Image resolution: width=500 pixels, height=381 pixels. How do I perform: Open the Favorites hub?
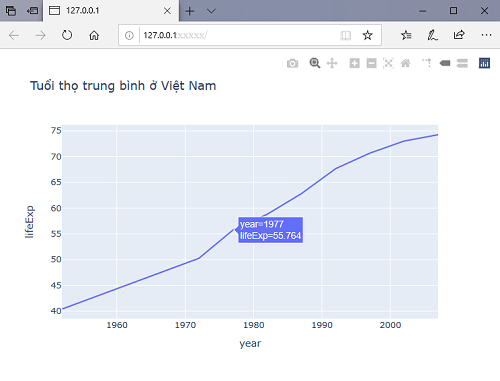(406, 35)
